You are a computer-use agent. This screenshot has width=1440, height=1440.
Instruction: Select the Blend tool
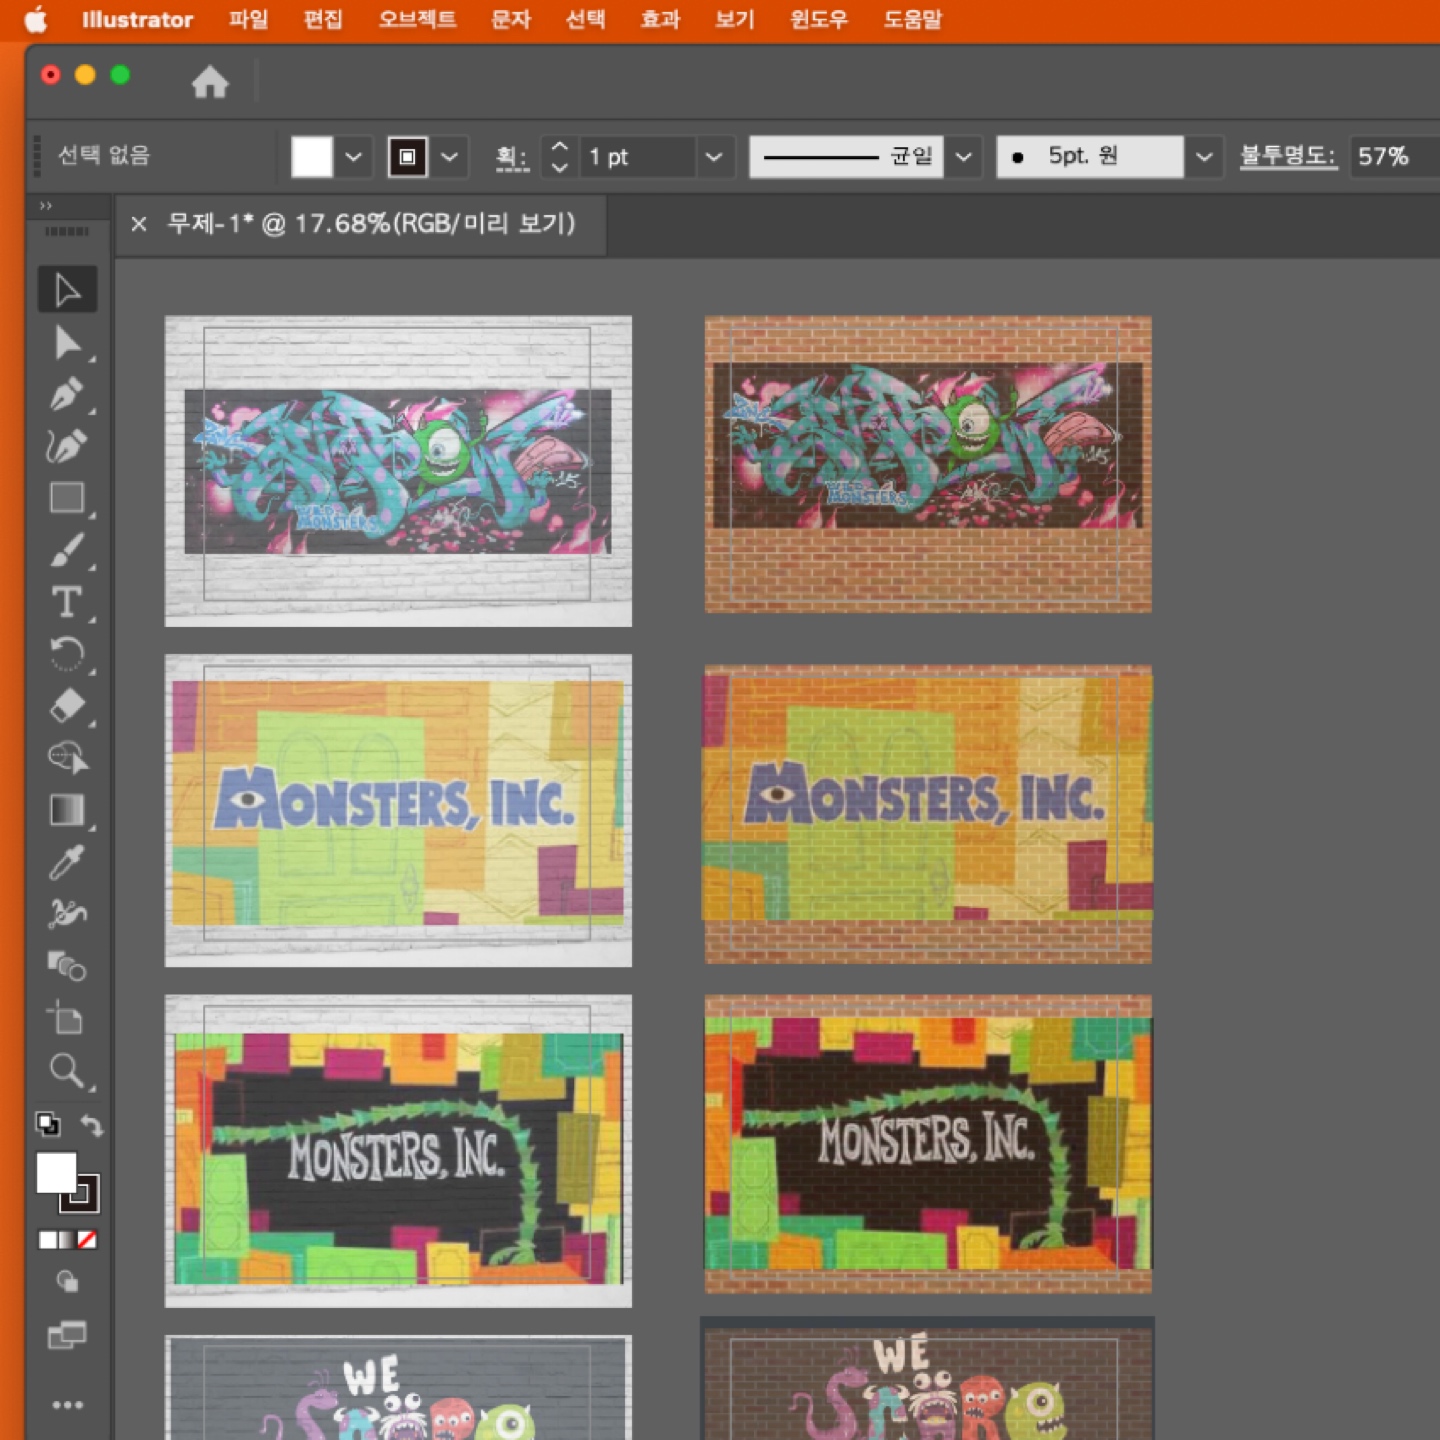(67, 966)
